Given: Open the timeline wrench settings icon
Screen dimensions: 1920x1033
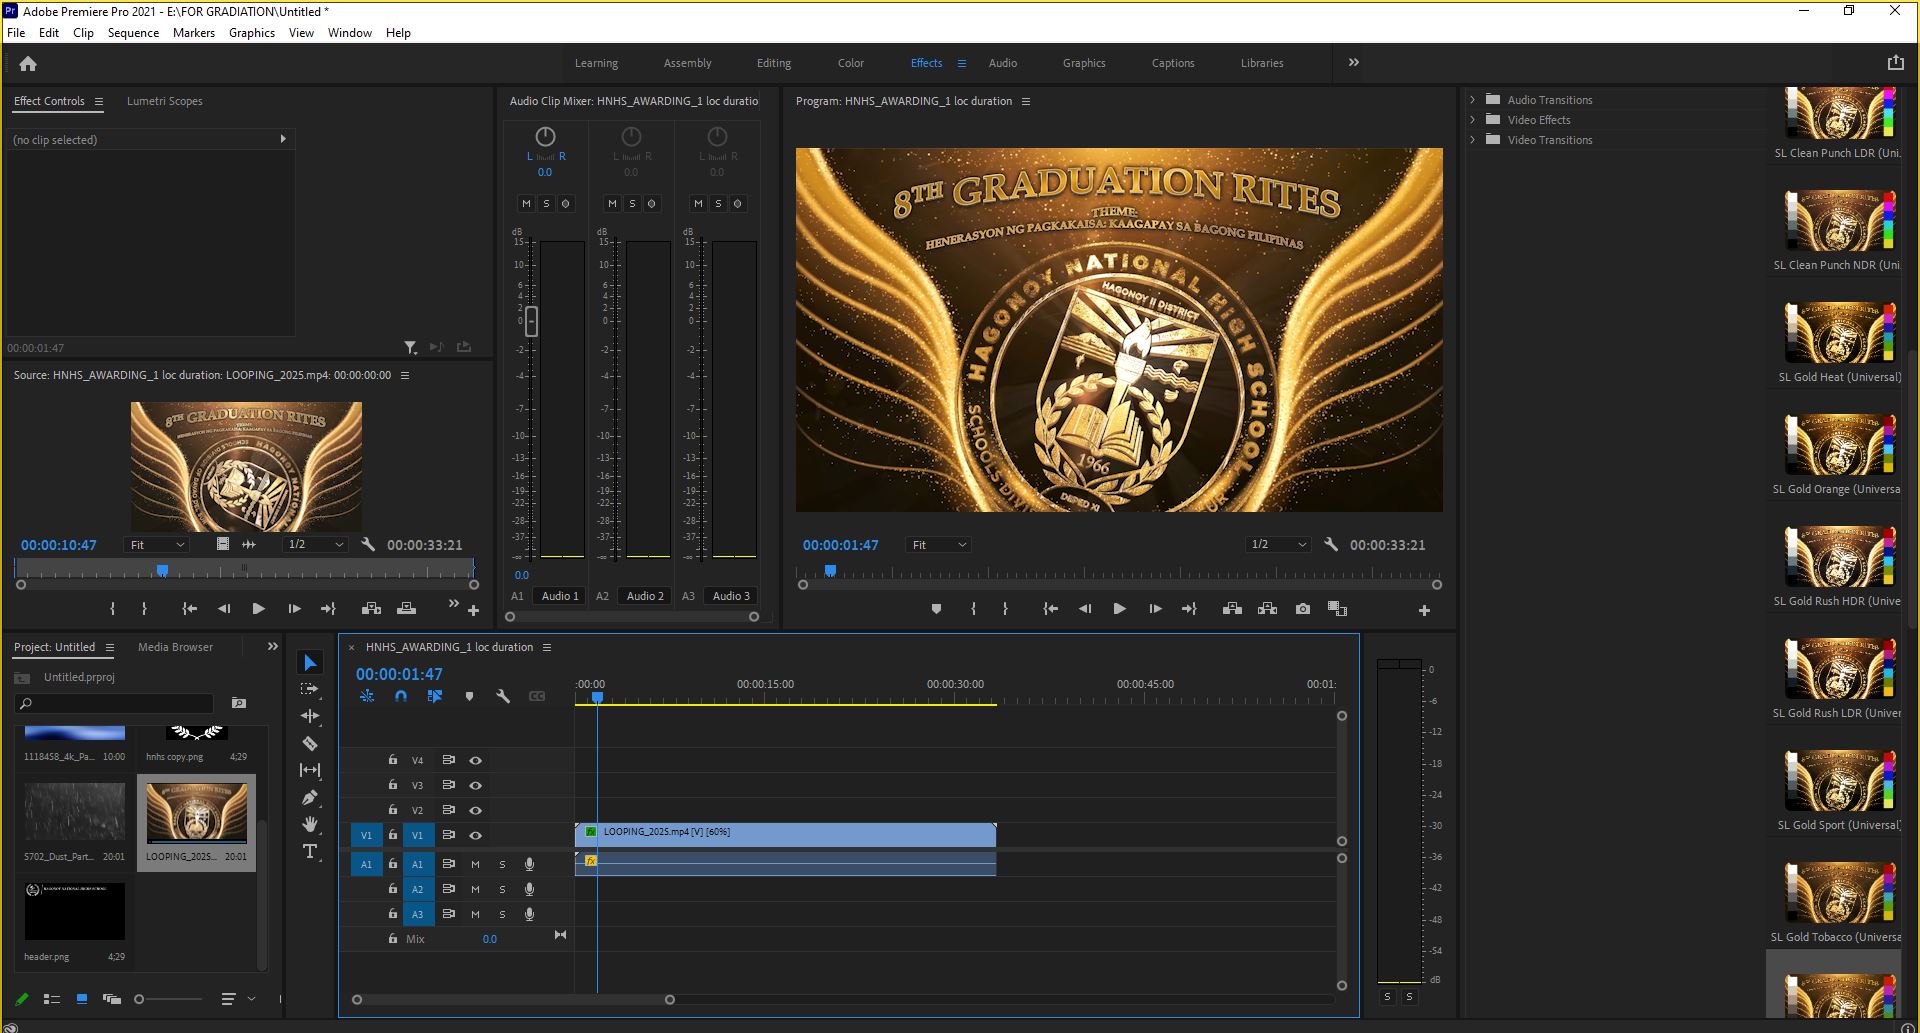Looking at the screenshot, I should 503,696.
